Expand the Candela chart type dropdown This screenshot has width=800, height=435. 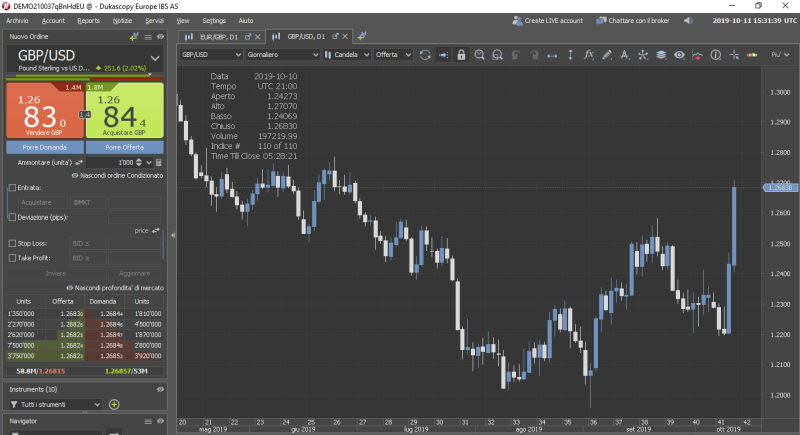tap(351, 55)
